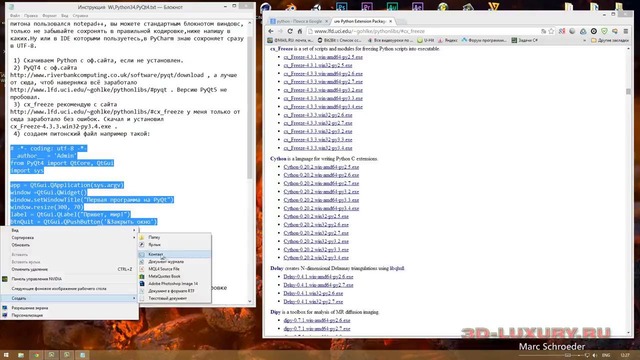Open File Explorer from the taskbar
Image resolution: width=640 pixels, height=360 pixels.
point(20,355)
